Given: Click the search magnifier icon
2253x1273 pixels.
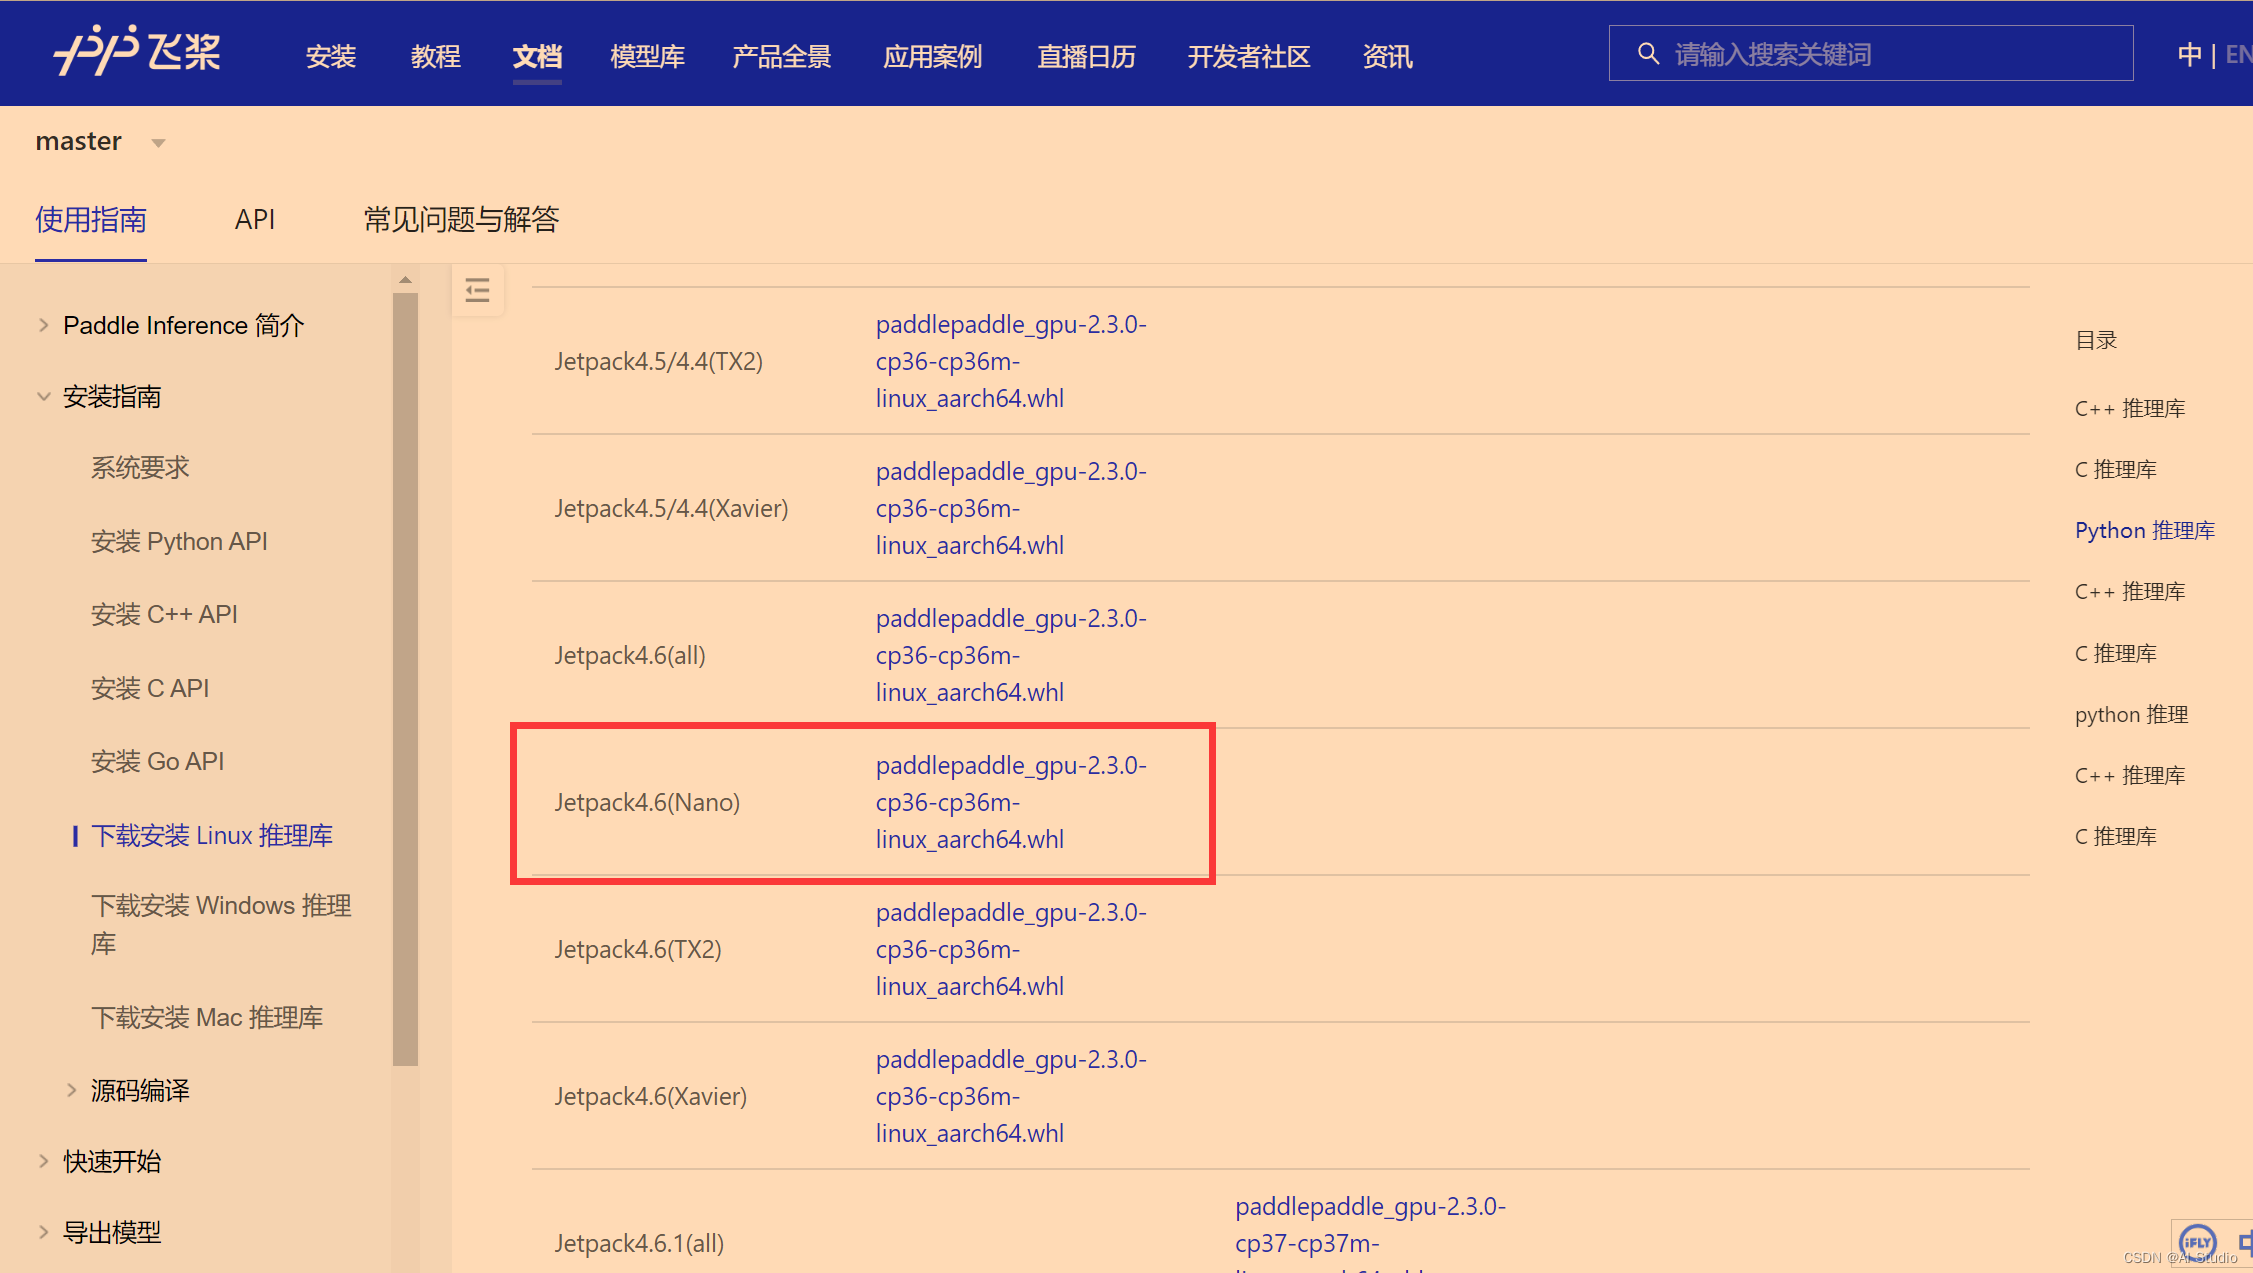Looking at the screenshot, I should click(x=1648, y=53).
